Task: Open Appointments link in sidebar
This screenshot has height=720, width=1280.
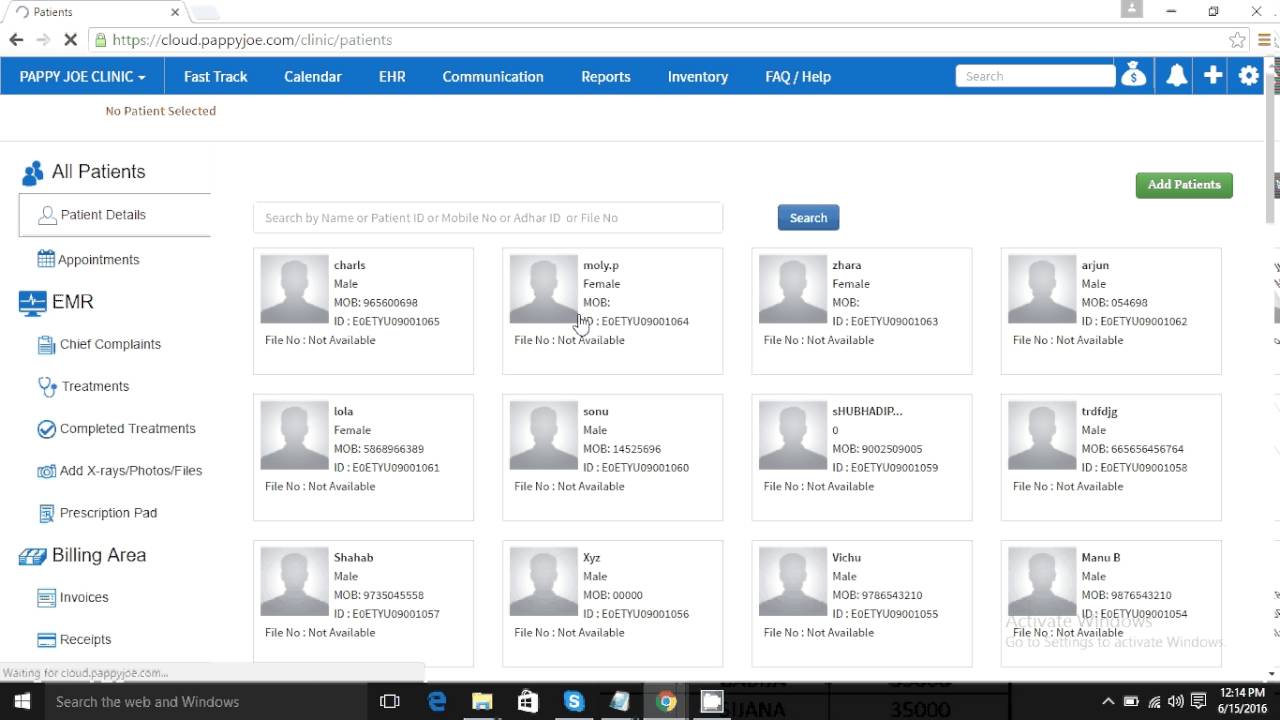Action: click(x=98, y=260)
